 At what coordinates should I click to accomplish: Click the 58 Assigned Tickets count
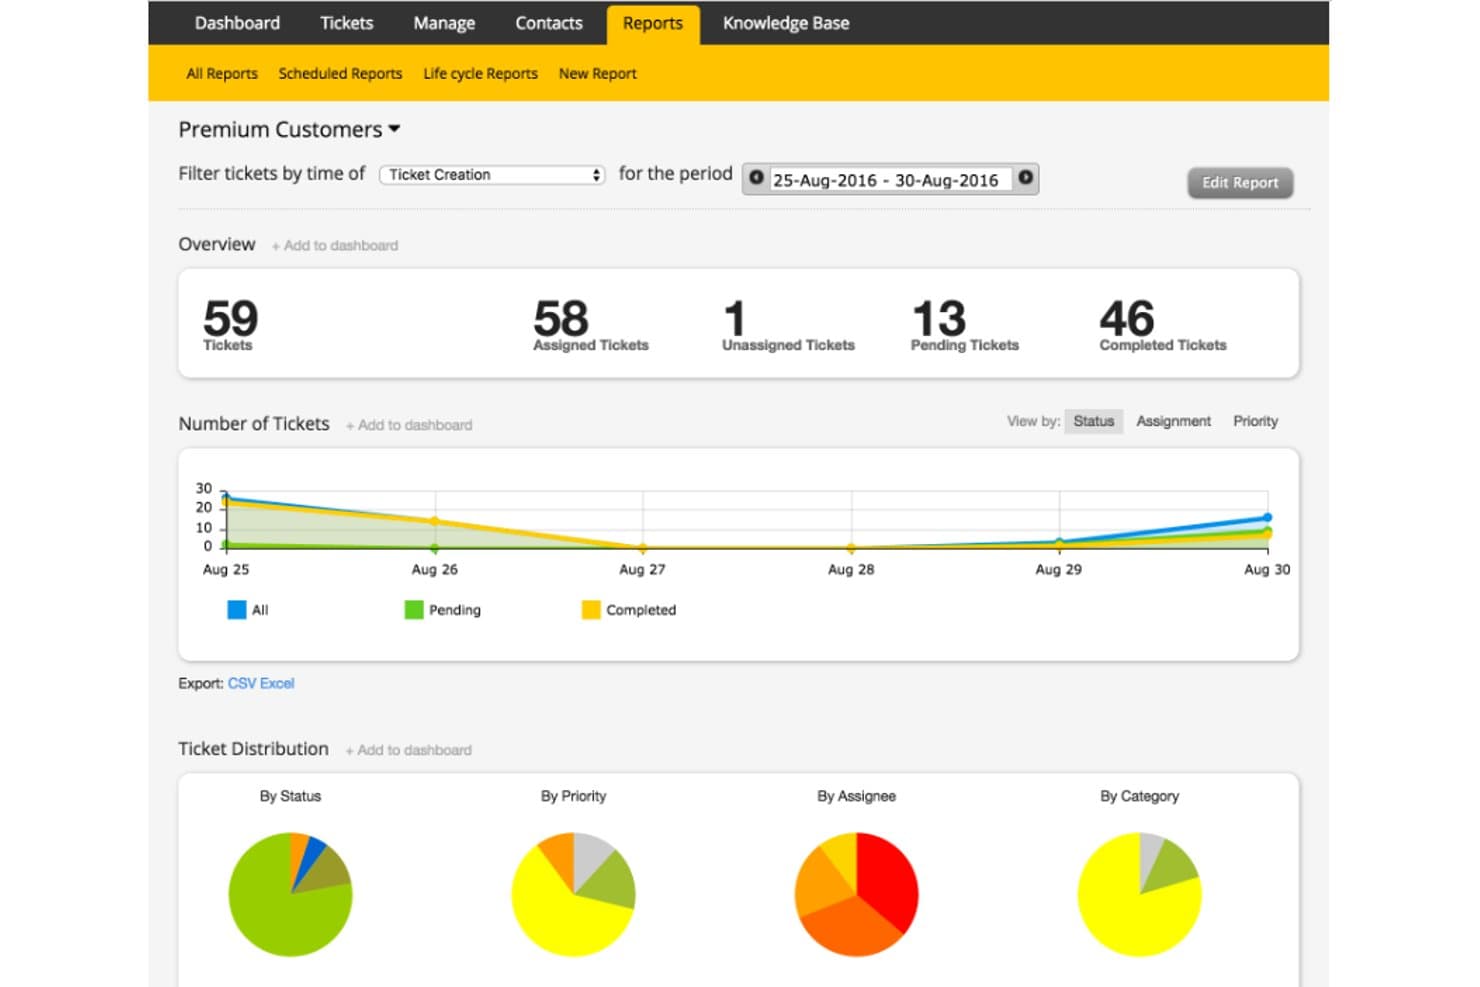[590, 325]
